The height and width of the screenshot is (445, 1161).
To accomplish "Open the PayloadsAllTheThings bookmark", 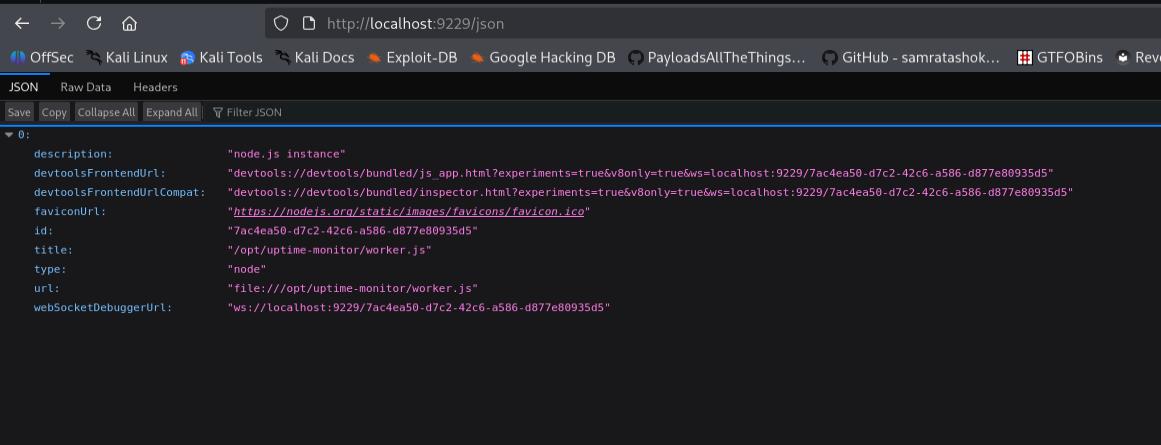I will click(717, 57).
